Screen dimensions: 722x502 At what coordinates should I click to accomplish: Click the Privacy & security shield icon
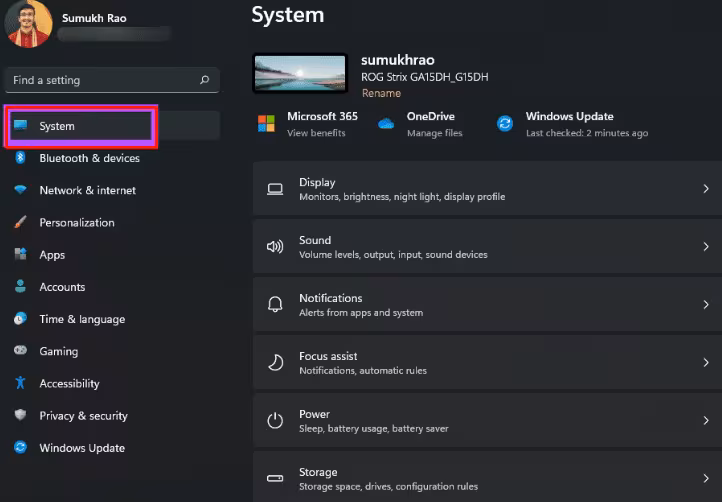[20, 415]
